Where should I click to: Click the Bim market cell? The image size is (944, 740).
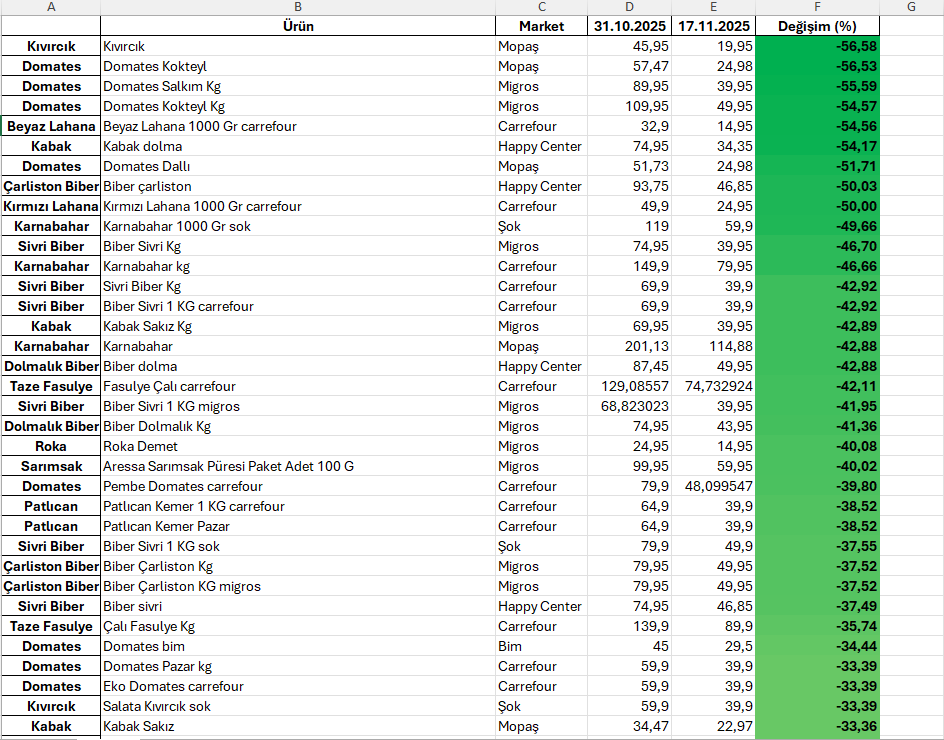point(541,646)
